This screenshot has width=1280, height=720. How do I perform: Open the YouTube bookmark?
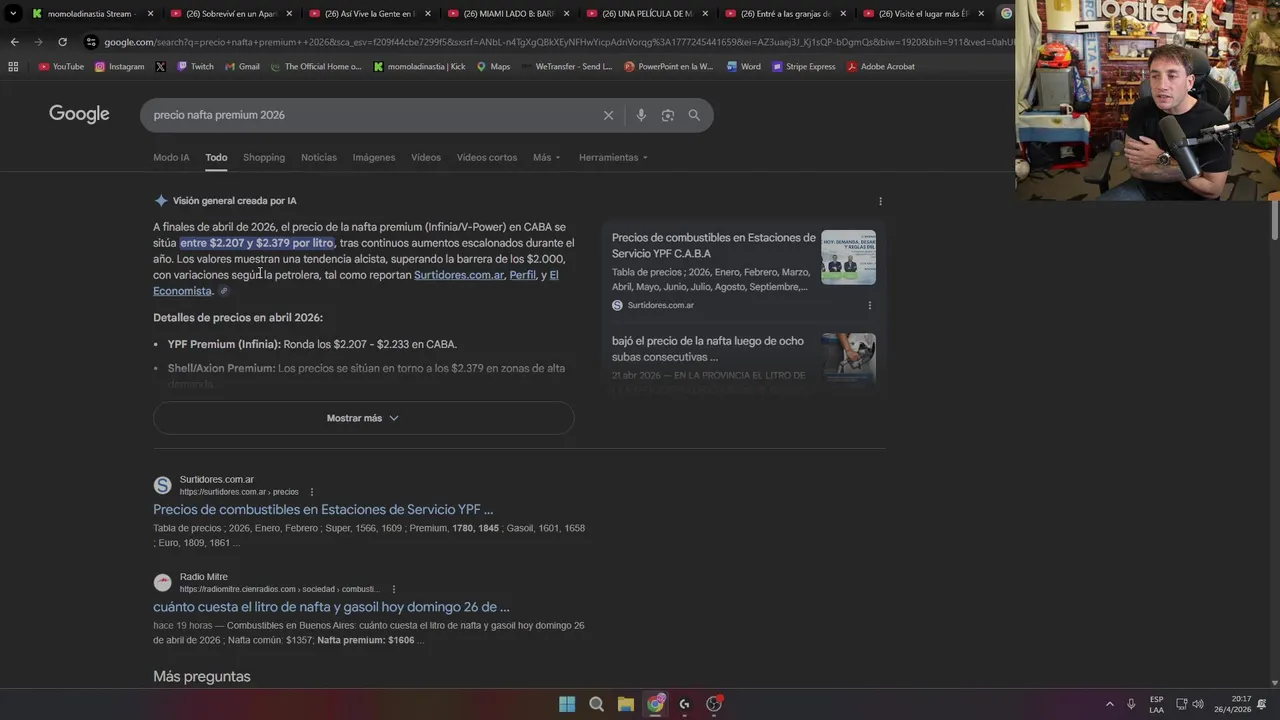(x=61, y=67)
